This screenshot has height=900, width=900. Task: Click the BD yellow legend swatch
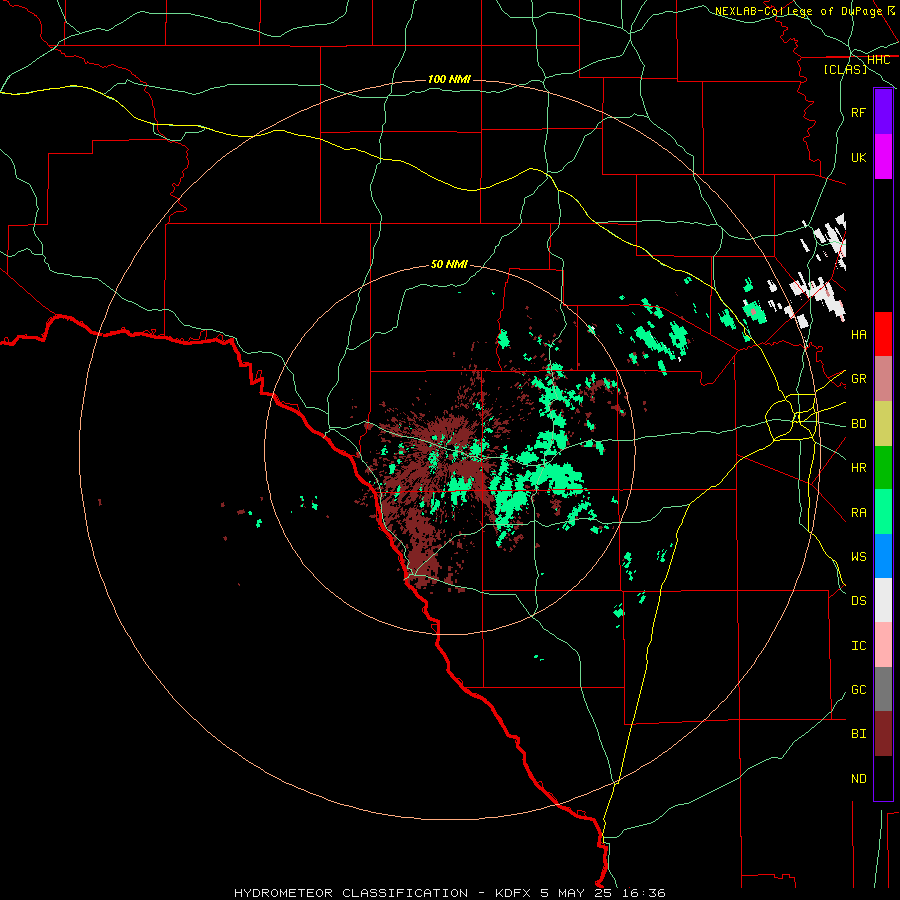coord(883,423)
